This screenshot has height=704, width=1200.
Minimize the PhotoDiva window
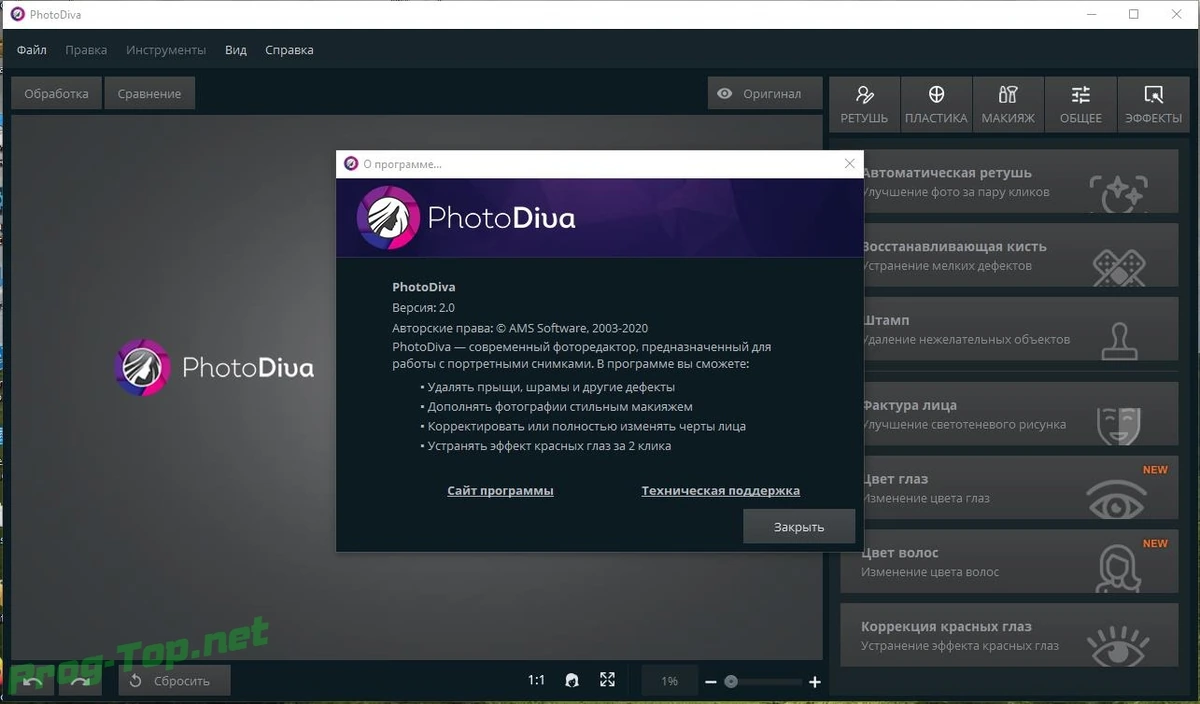coord(1089,14)
